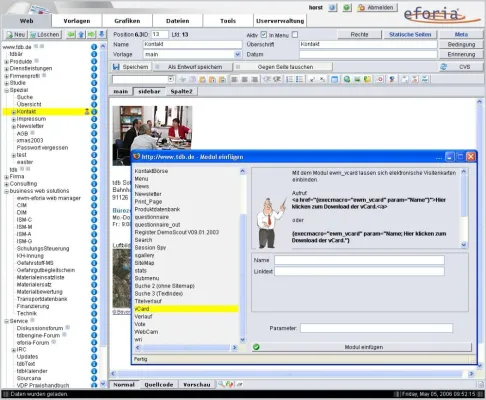This screenshot has height=400, width=486.
Task: Collapse the business web solutions node
Action: coord(6,191)
